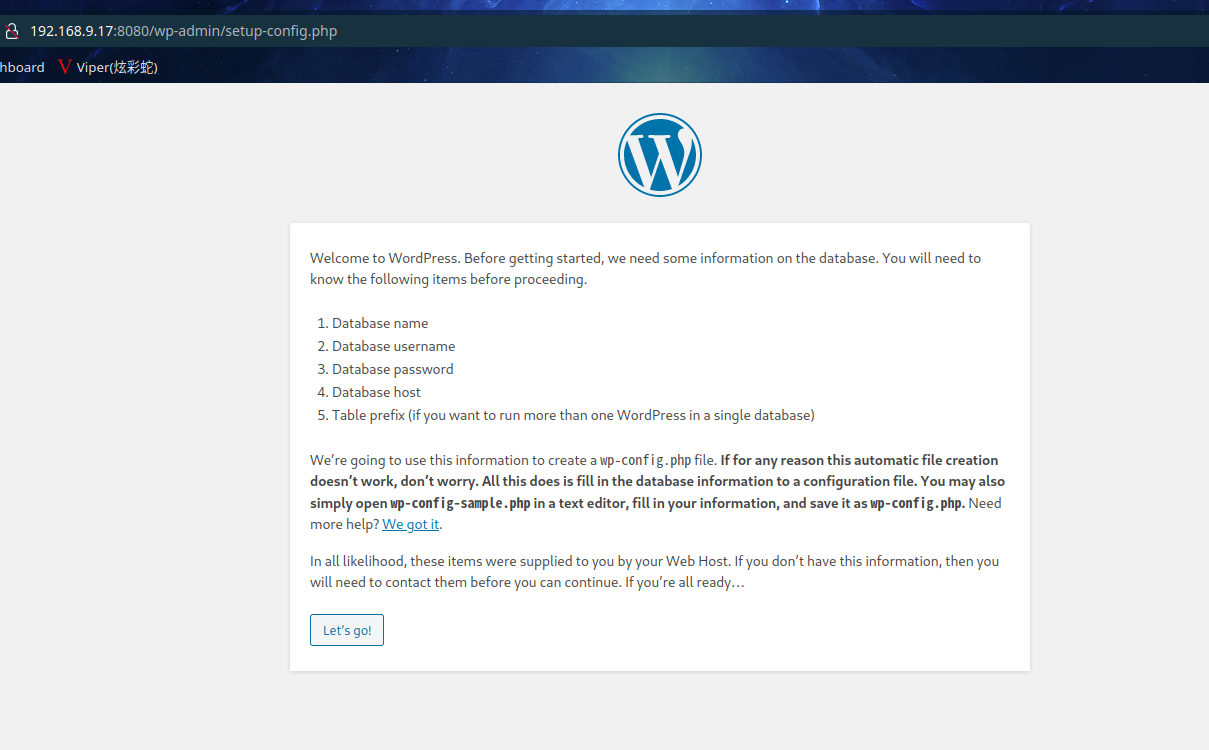Viewport: 1209px width, 750px height.
Task: Click the URL address bar
Action: point(604,31)
